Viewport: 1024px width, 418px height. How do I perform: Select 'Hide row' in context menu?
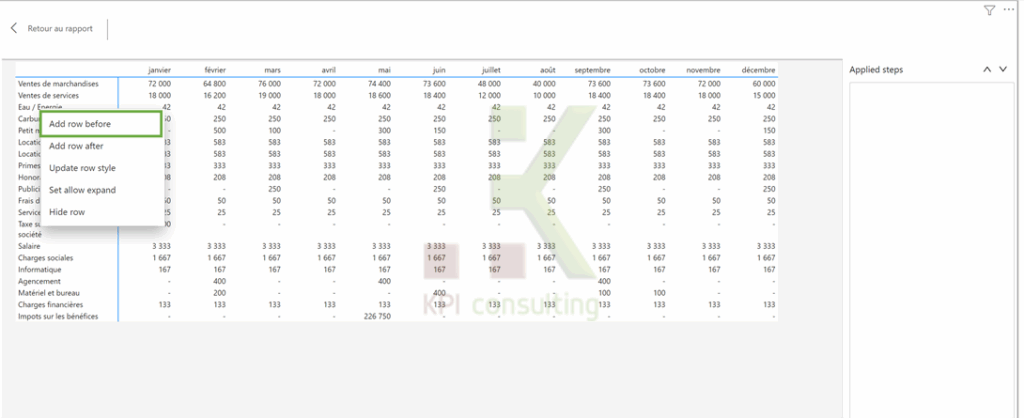[x=67, y=212]
